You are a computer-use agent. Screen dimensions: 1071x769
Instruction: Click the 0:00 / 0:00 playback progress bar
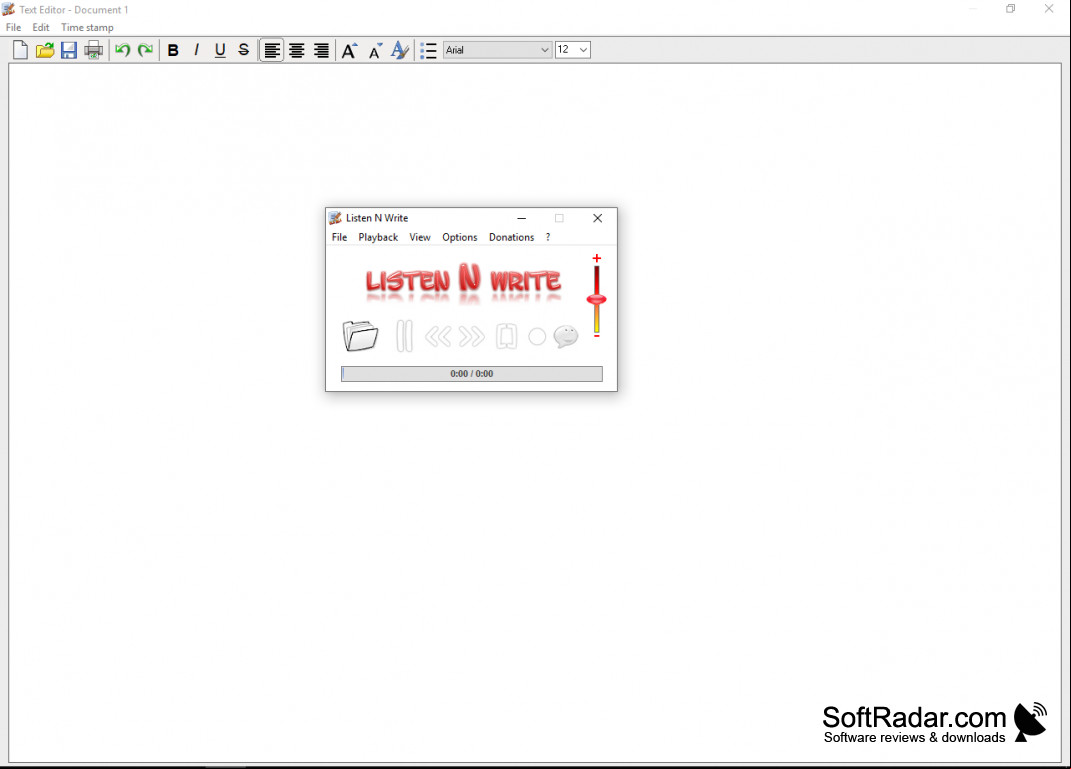click(472, 374)
